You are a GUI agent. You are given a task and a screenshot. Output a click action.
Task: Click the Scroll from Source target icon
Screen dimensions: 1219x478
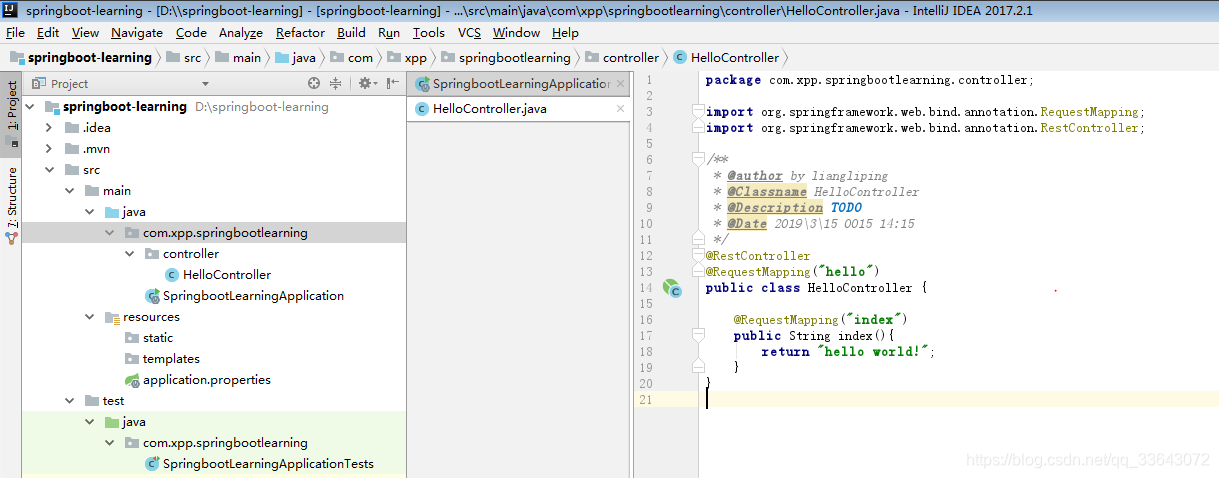tap(314, 84)
